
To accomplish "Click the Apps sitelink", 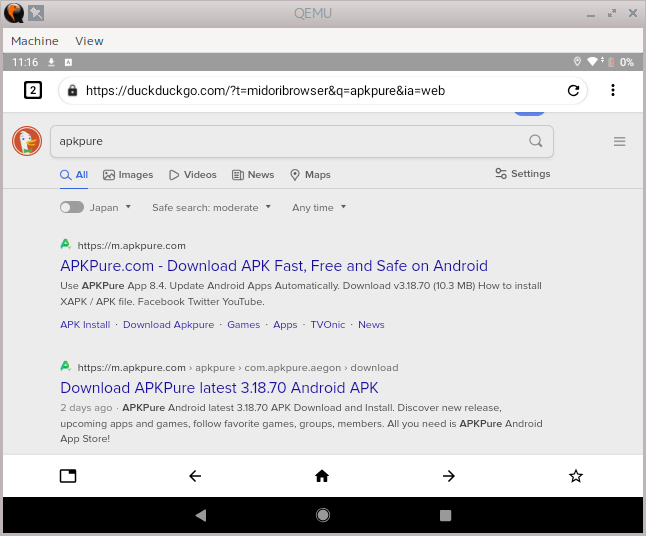I will [285, 325].
